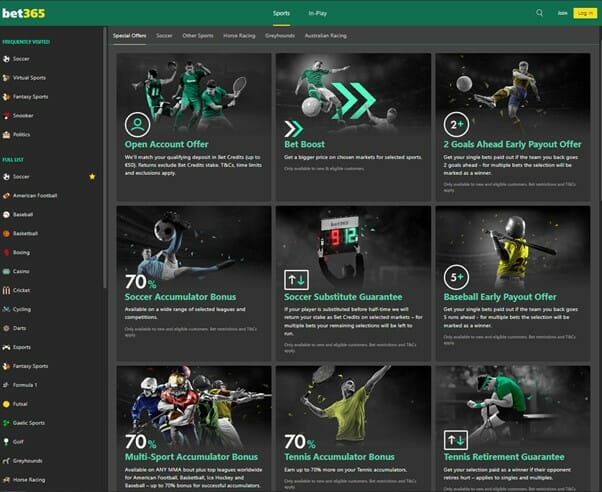Open Soccer Substitute Guarantee title

[343, 297]
